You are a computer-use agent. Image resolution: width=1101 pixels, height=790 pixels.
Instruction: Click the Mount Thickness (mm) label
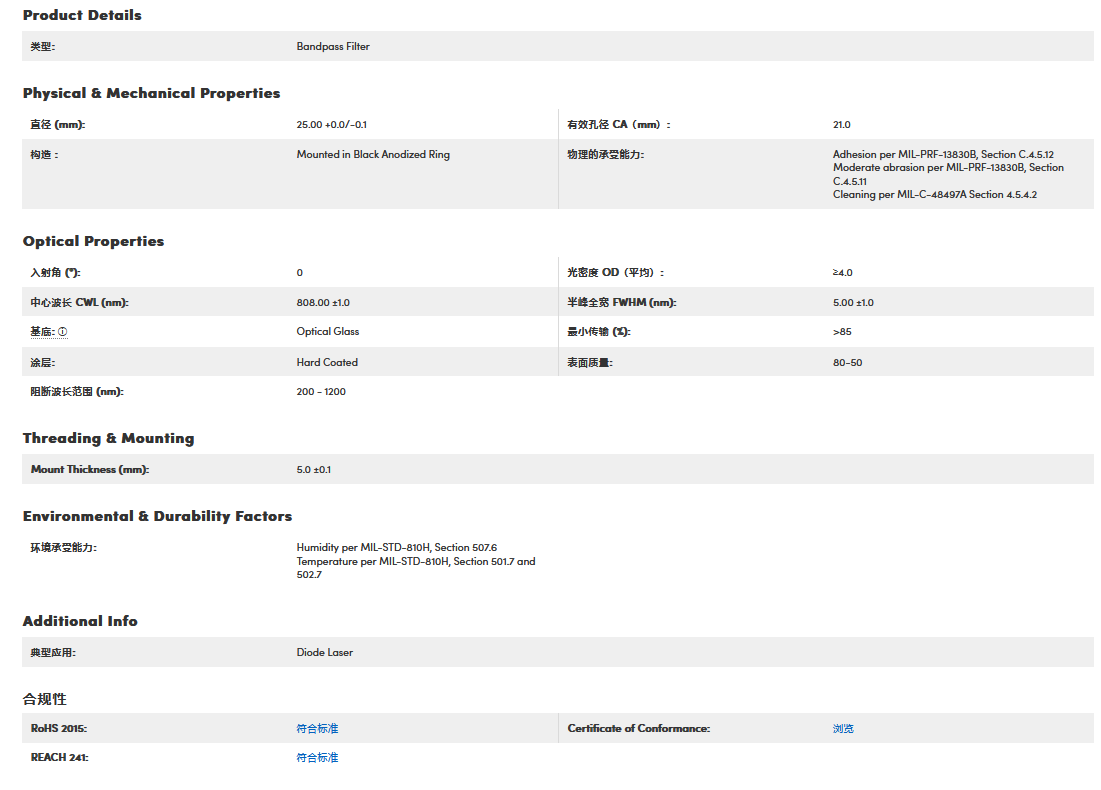tap(89, 469)
